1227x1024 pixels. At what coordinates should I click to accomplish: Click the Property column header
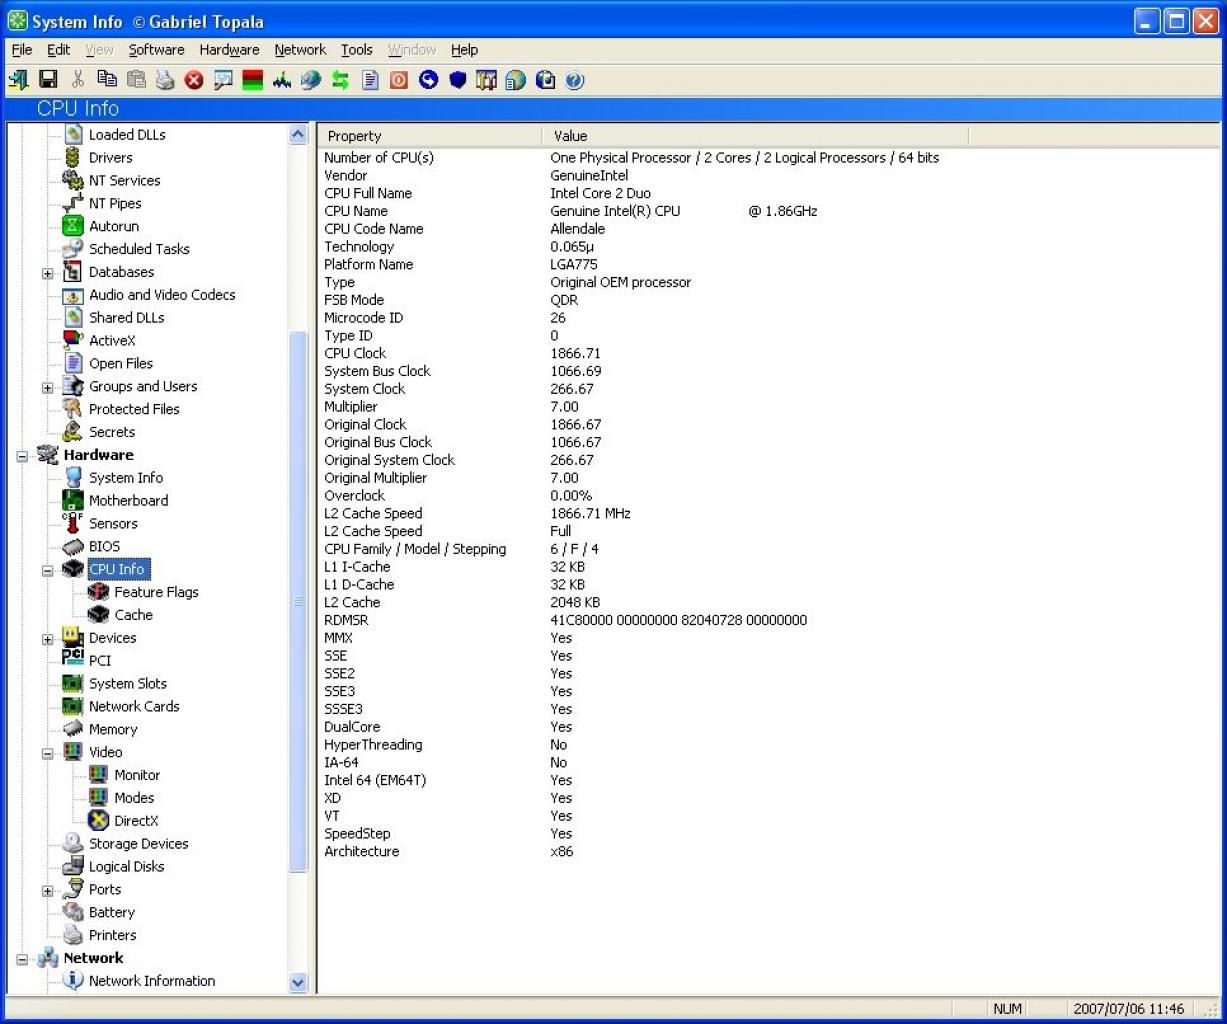431,136
